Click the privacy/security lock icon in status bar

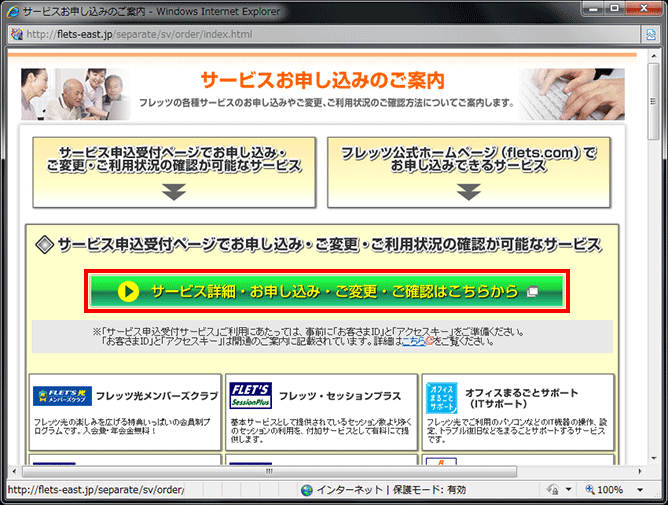click(x=553, y=490)
